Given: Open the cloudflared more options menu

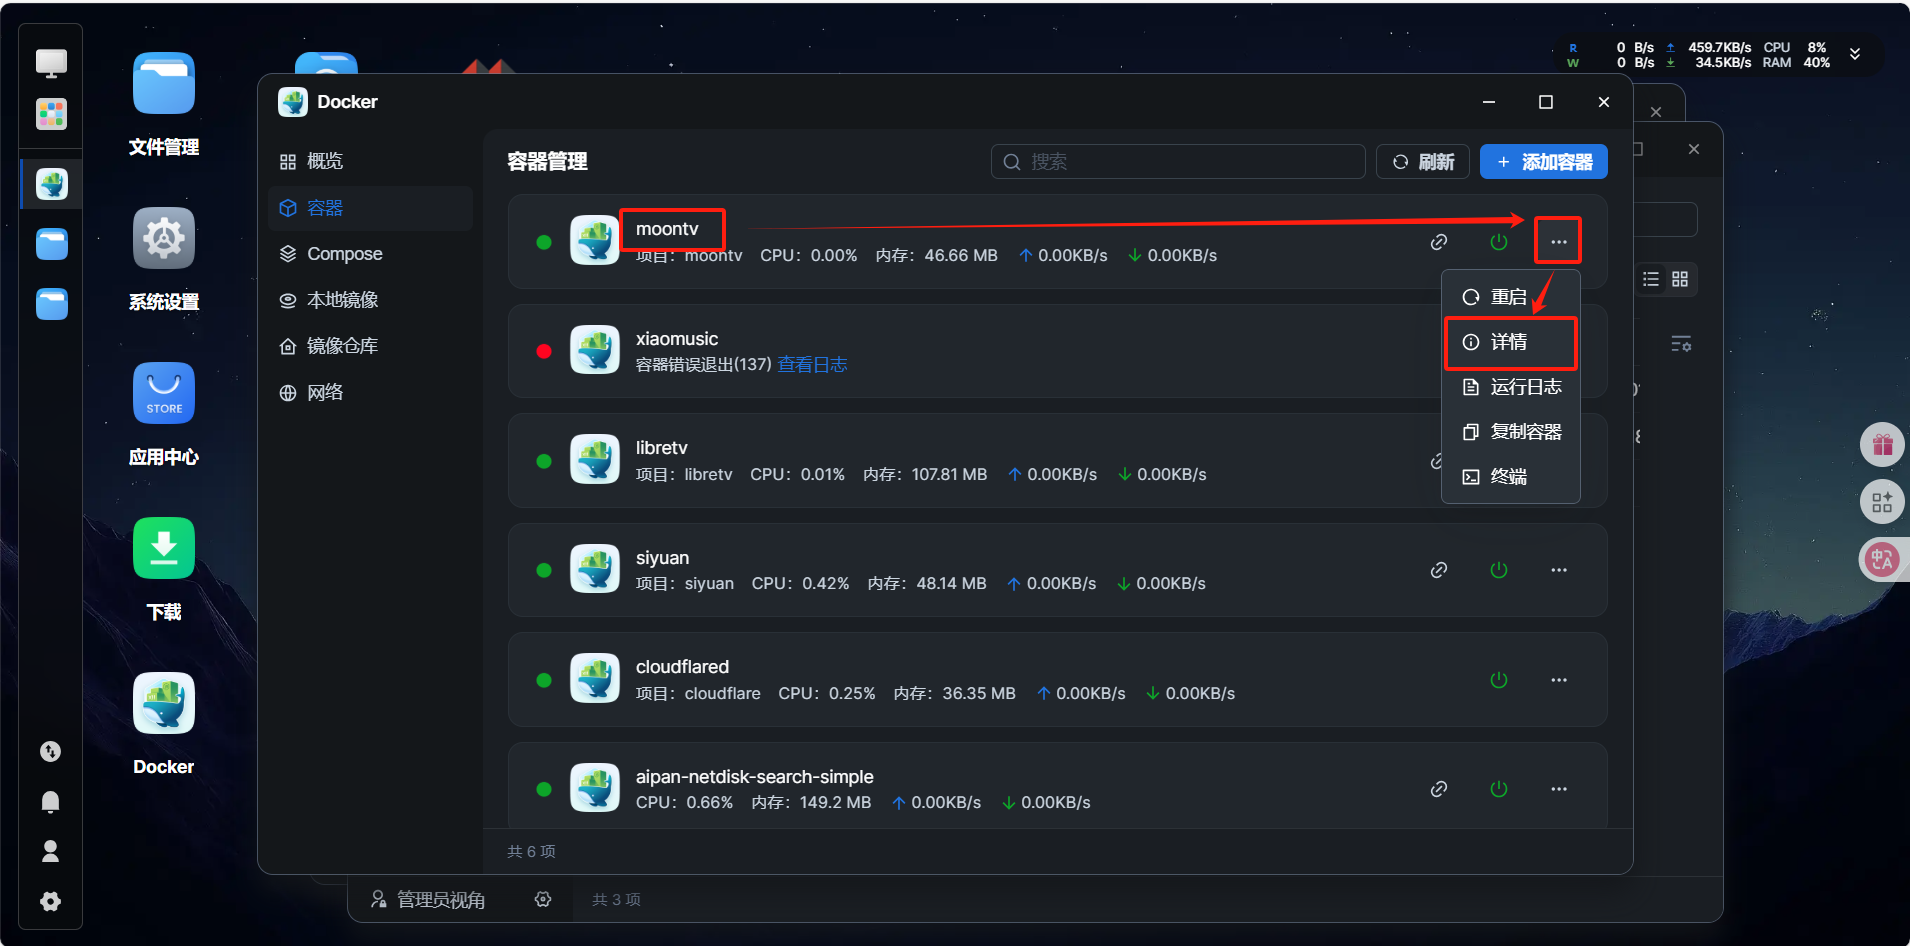Looking at the screenshot, I should pos(1559,680).
